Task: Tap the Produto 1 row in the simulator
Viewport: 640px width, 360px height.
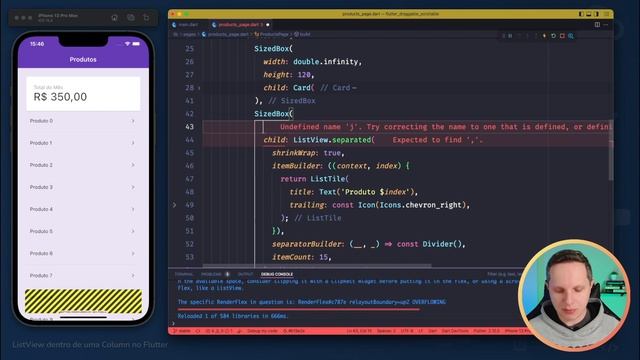Action: pos(83,143)
